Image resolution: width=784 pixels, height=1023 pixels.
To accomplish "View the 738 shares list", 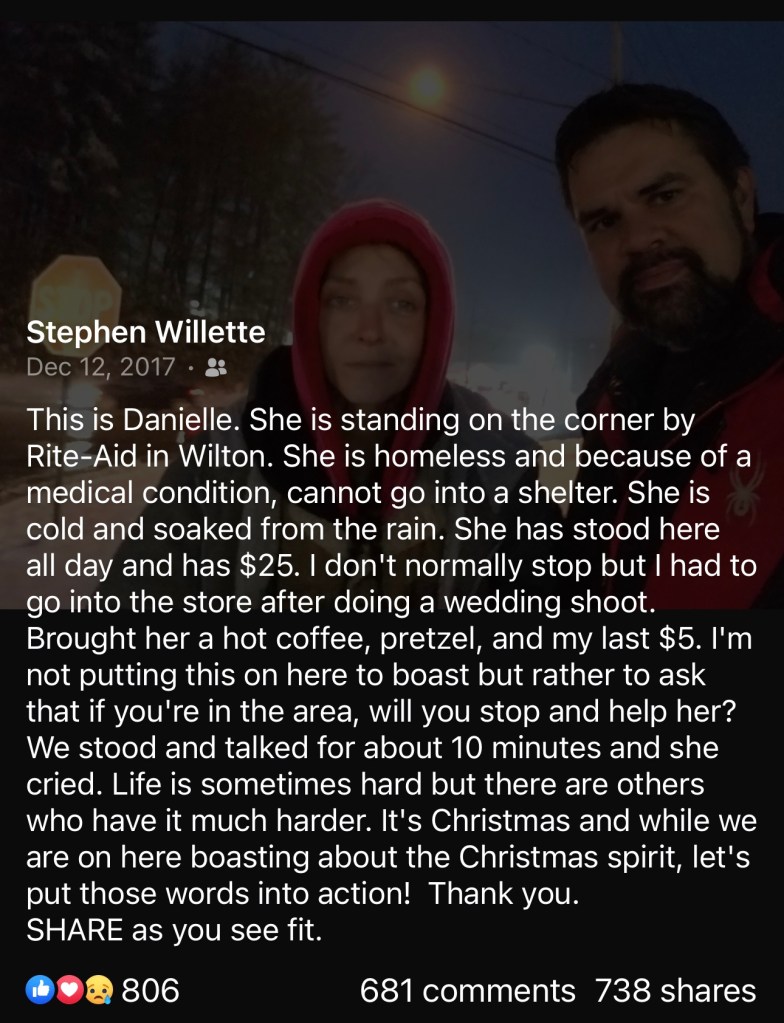I will 675,990.
